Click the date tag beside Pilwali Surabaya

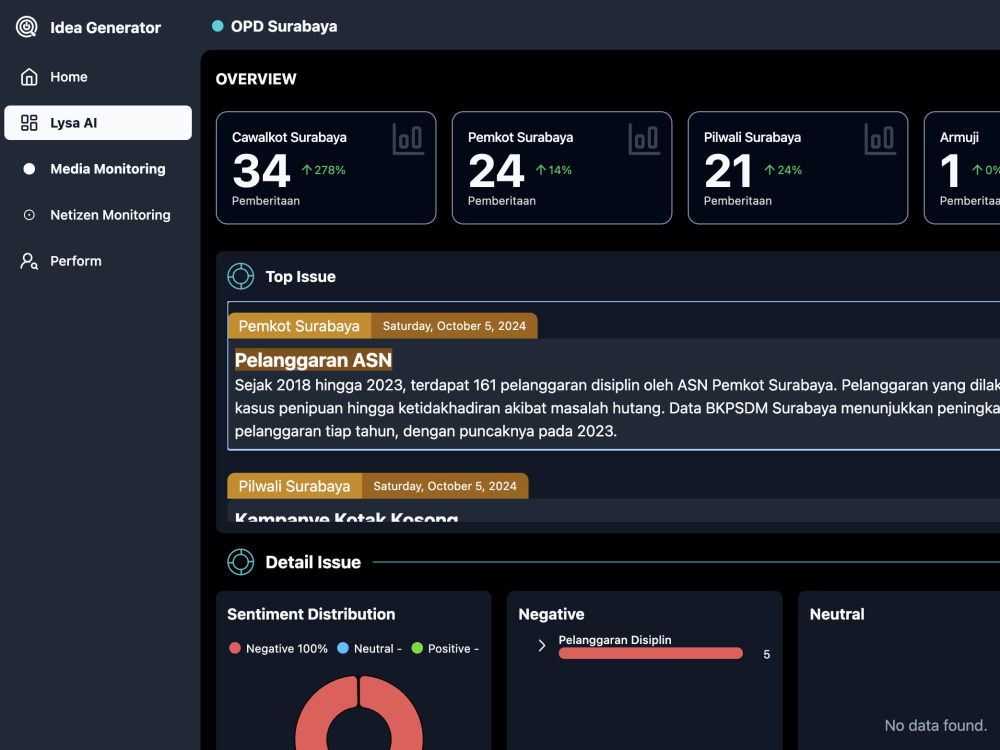(445, 486)
